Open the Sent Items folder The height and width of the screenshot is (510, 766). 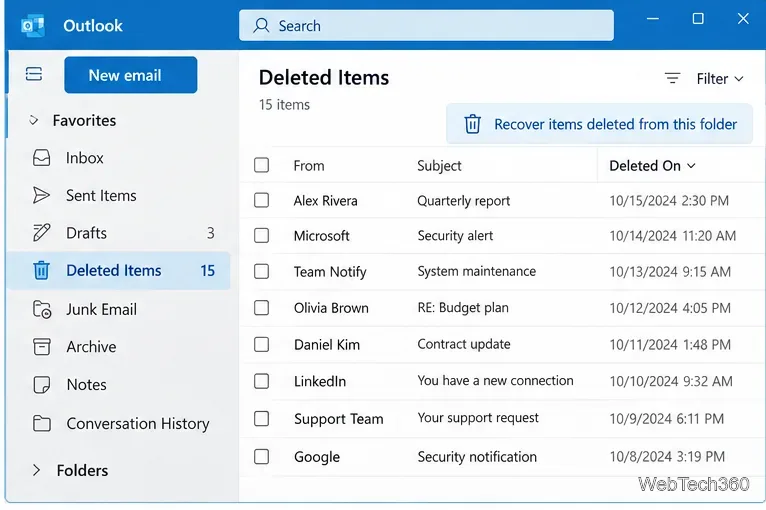(117, 195)
